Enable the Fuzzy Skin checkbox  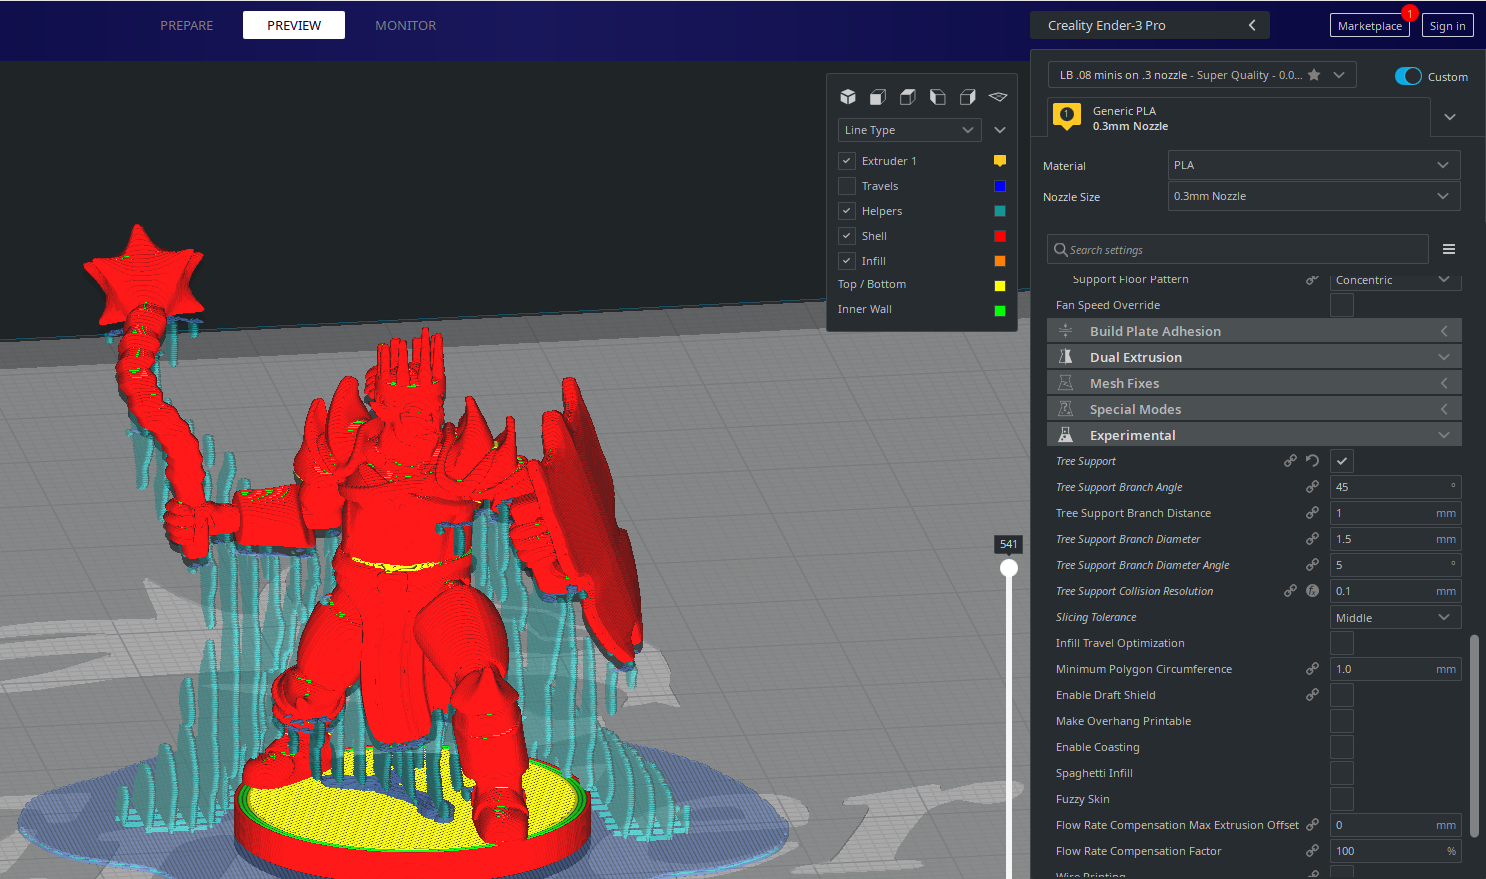(x=1342, y=799)
